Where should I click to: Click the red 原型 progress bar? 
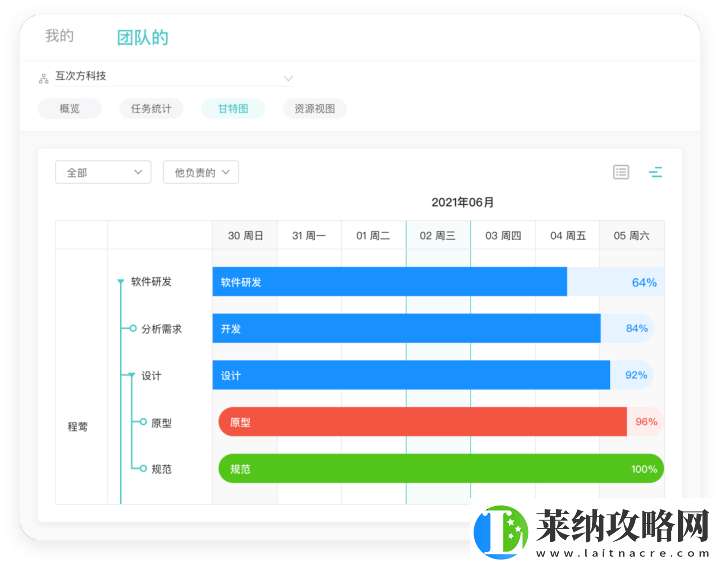pos(422,422)
